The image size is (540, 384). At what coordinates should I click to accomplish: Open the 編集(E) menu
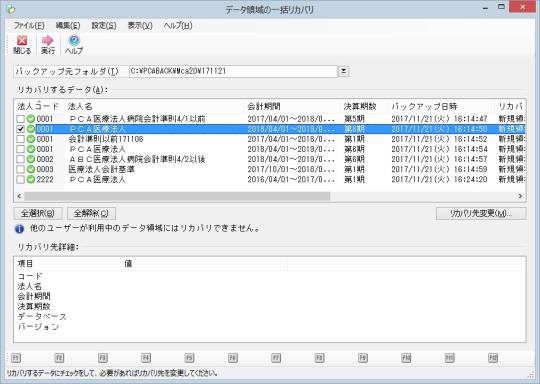point(68,26)
